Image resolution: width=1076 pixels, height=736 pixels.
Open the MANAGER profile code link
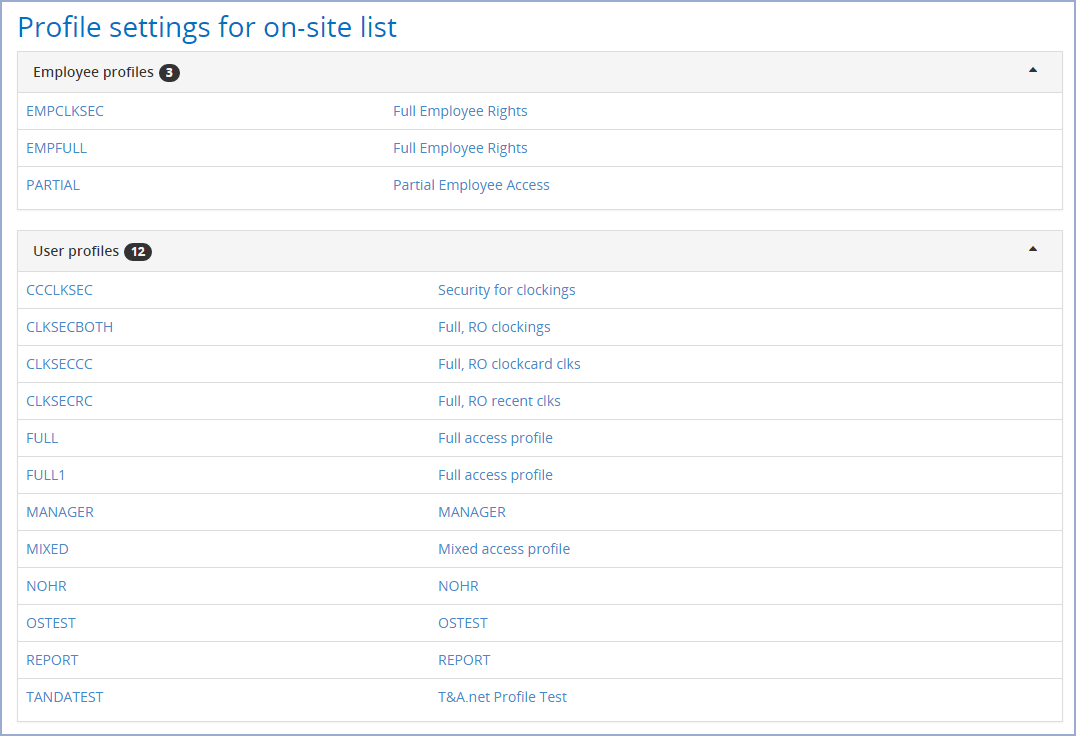pos(60,512)
